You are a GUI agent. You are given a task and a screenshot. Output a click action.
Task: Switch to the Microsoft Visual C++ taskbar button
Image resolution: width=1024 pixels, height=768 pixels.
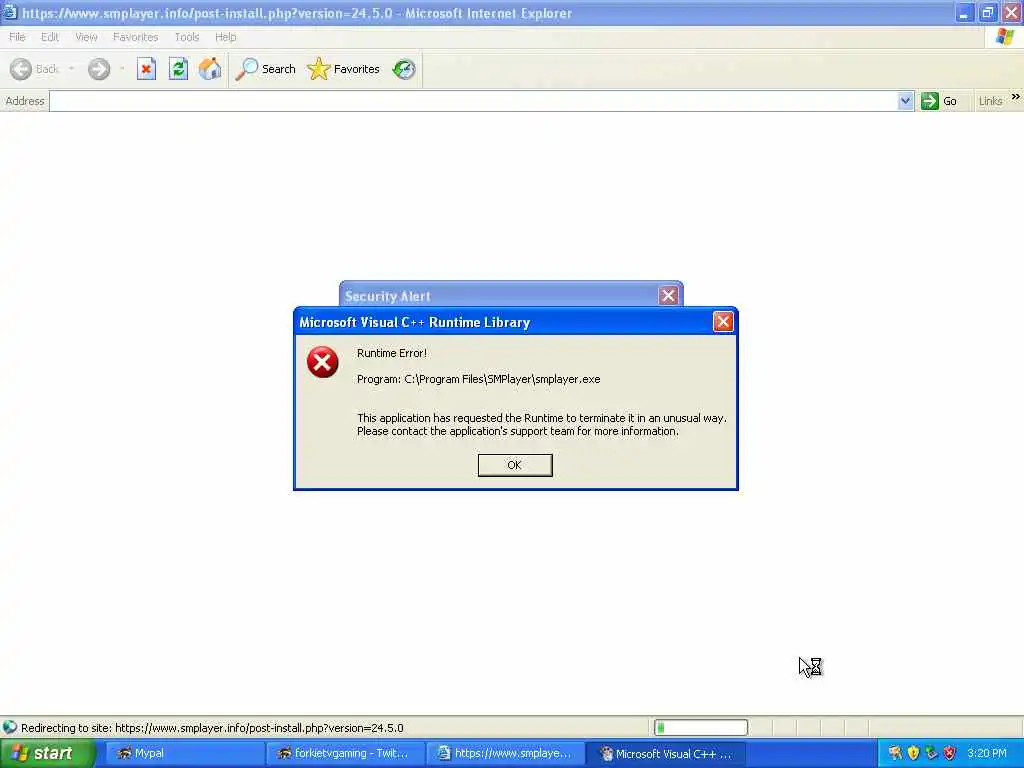(x=665, y=754)
